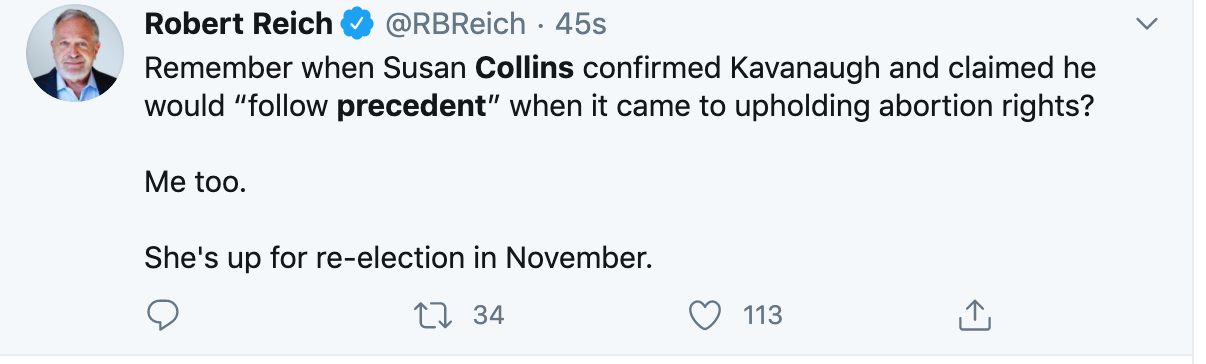The height and width of the screenshot is (364, 1206).
Task: Click the bold word precedent
Action: [410, 107]
